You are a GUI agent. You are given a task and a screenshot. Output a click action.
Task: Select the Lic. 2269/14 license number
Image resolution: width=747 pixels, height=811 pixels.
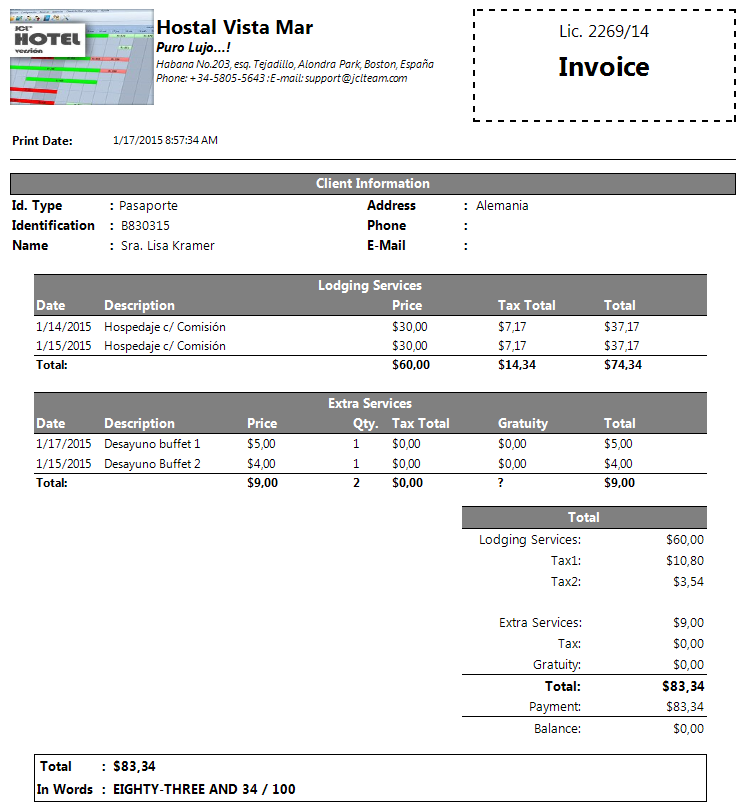click(x=603, y=32)
